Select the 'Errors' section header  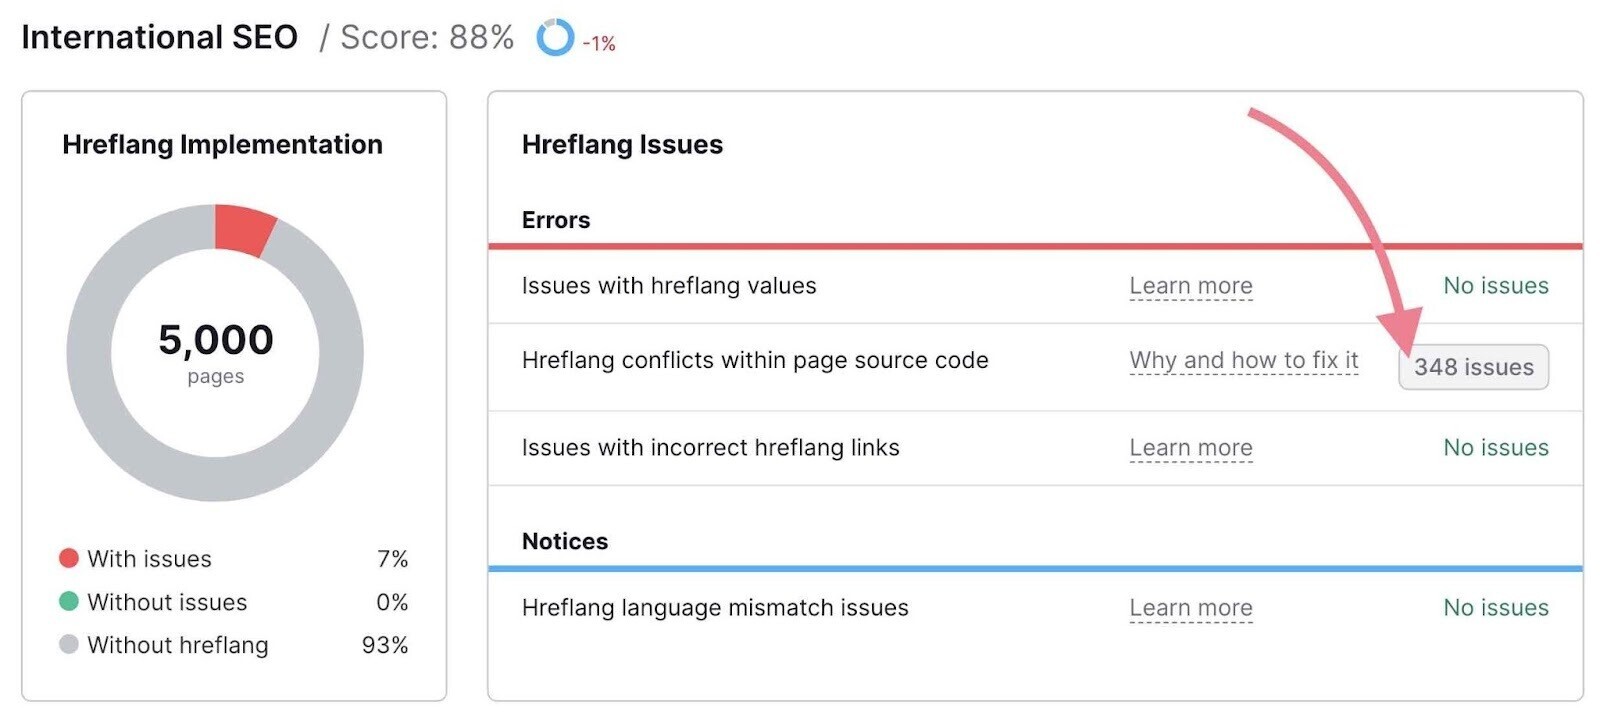click(x=555, y=219)
